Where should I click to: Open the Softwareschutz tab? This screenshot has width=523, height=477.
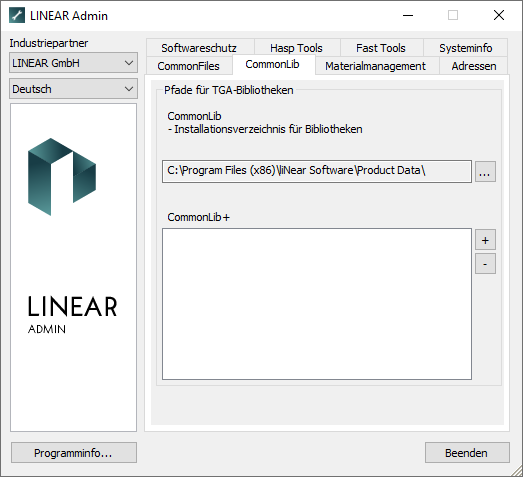pyautogui.click(x=200, y=48)
